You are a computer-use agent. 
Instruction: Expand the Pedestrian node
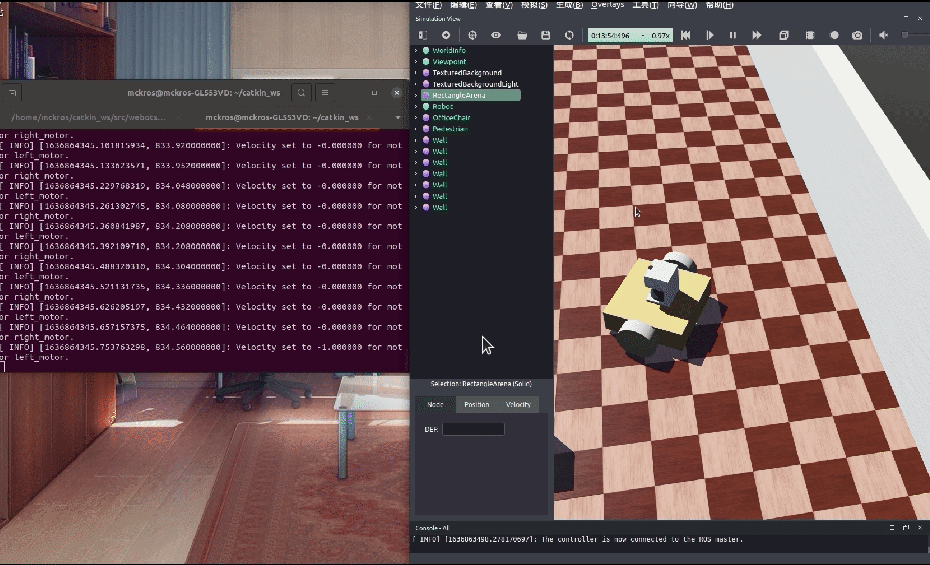(416, 129)
